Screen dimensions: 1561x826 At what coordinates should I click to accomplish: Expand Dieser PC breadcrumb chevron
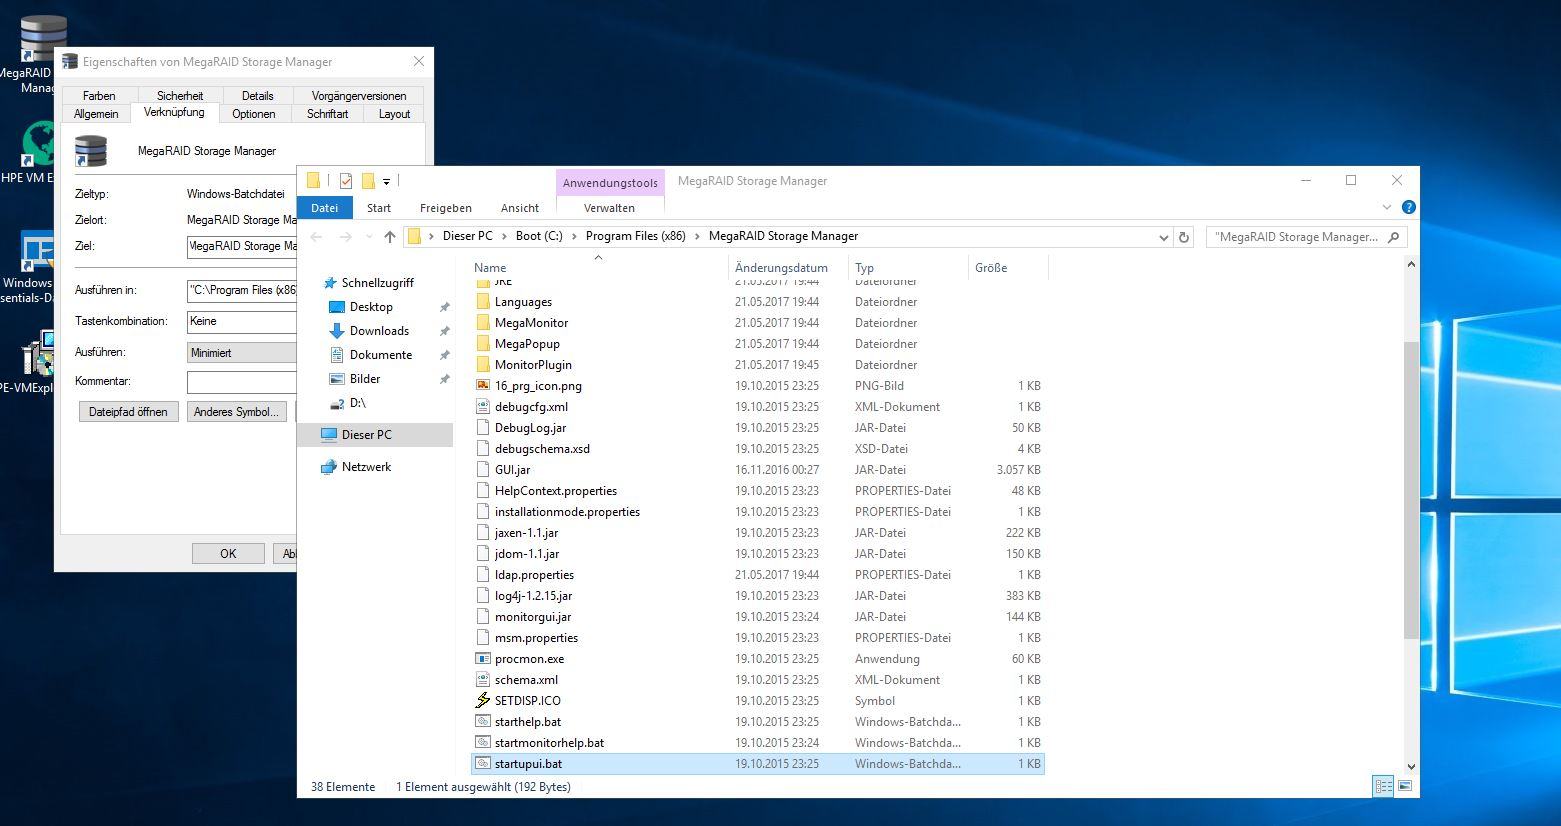pos(505,237)
